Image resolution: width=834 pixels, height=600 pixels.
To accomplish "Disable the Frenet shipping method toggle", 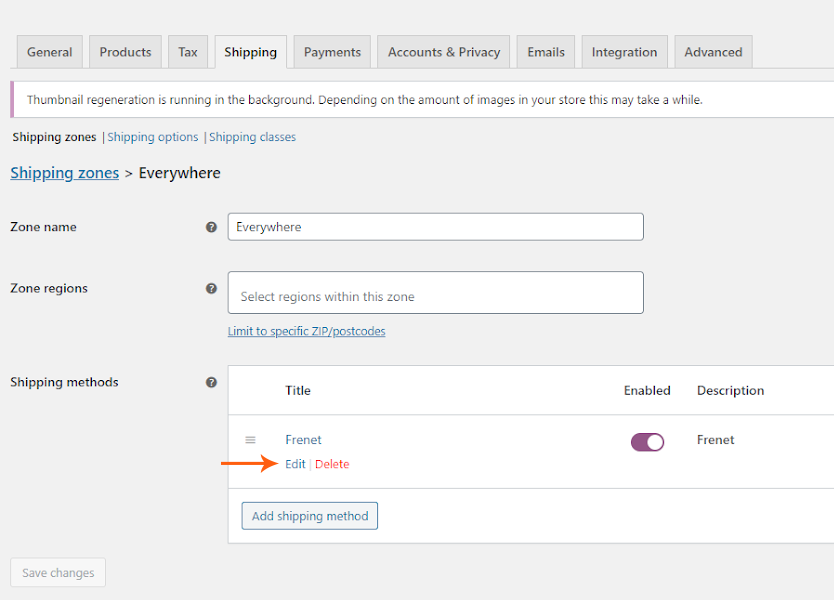I will (647, 442).
